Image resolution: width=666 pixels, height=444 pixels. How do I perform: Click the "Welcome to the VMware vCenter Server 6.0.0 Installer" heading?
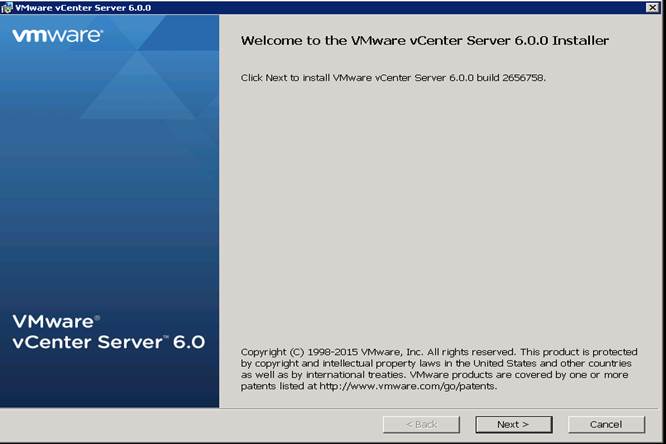425,41
